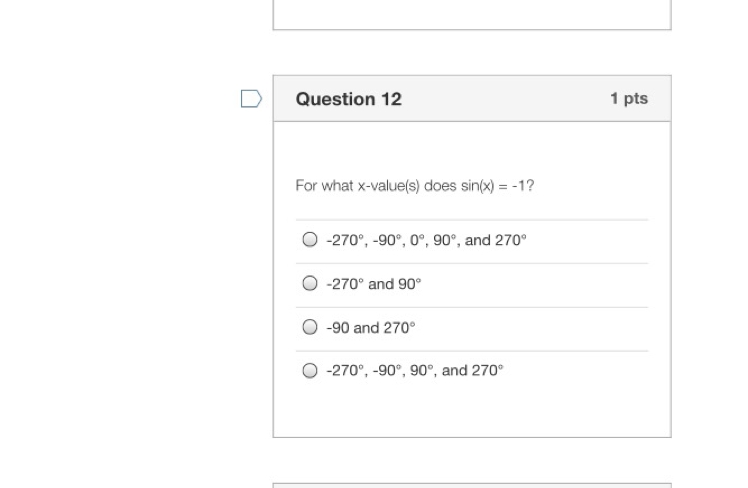This screenshot has height=488, width=748.
Task: Click the five-angle answer text including 0°
Action: tap(426, 240)
